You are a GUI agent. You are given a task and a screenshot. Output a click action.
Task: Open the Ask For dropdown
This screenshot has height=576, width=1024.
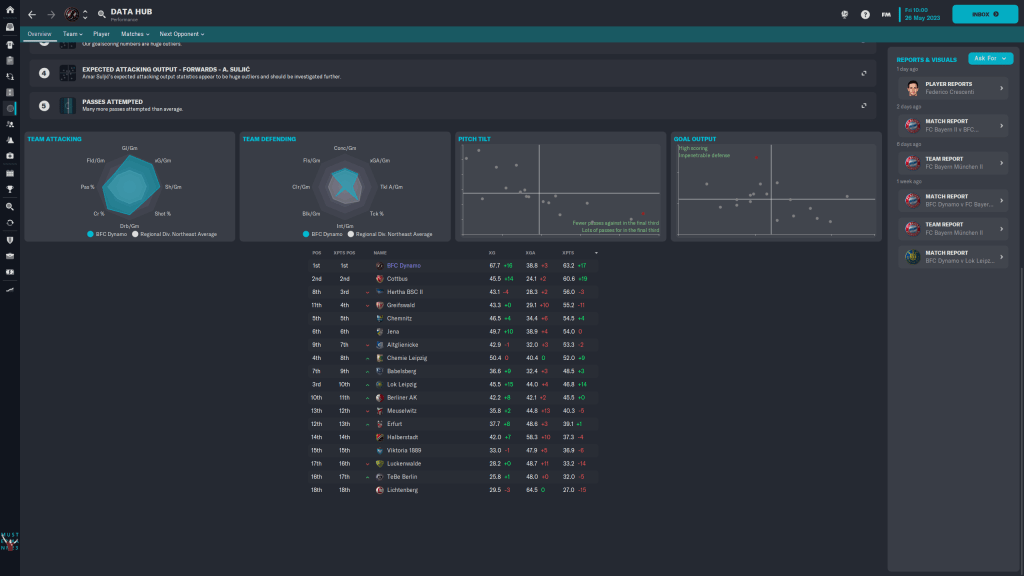click(990, 59)
